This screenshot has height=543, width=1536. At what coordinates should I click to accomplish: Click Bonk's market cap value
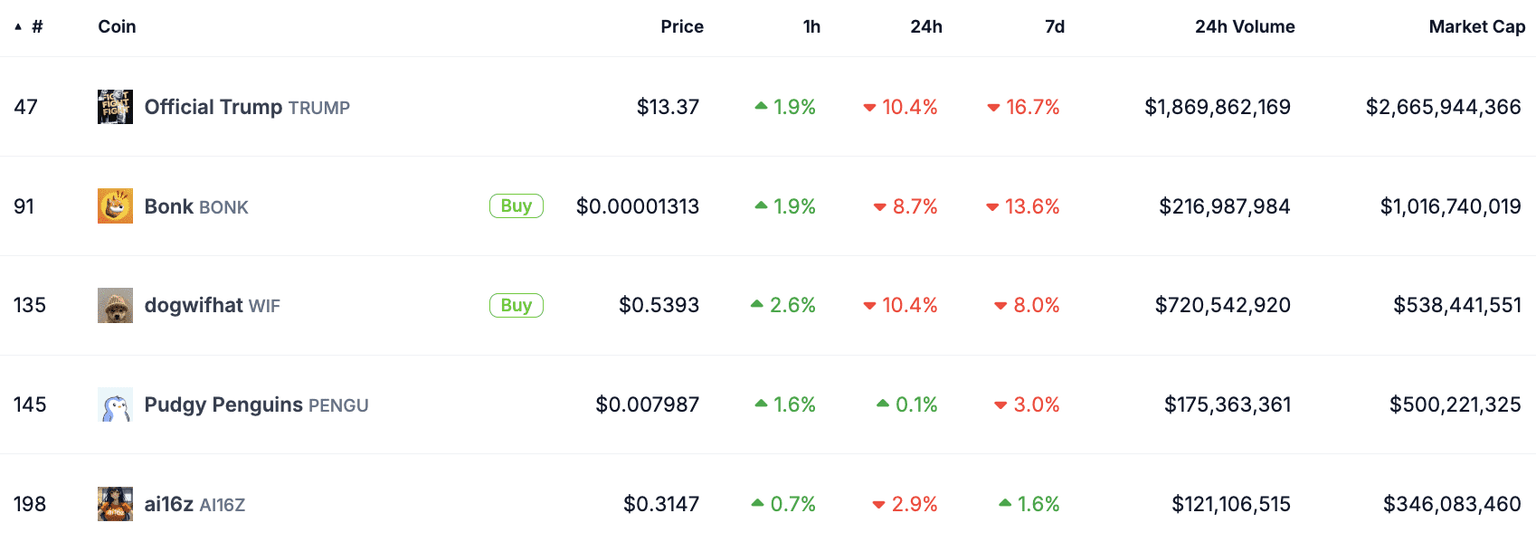pos(1450,206)
